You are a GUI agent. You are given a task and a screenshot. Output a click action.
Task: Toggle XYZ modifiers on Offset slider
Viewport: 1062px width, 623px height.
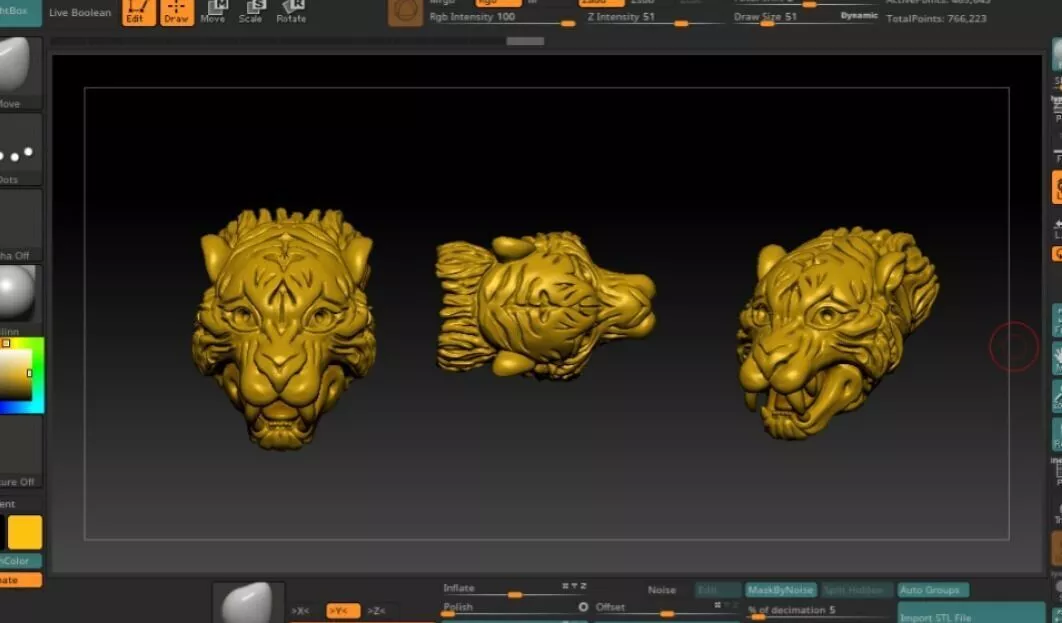[x=725, y=605]
